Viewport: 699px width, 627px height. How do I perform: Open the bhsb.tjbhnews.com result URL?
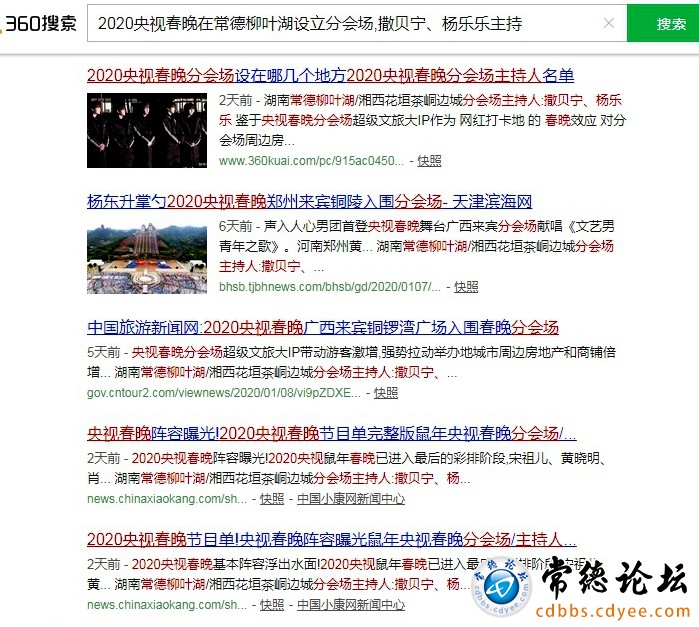pyautogui.click(x=329, y=287)
